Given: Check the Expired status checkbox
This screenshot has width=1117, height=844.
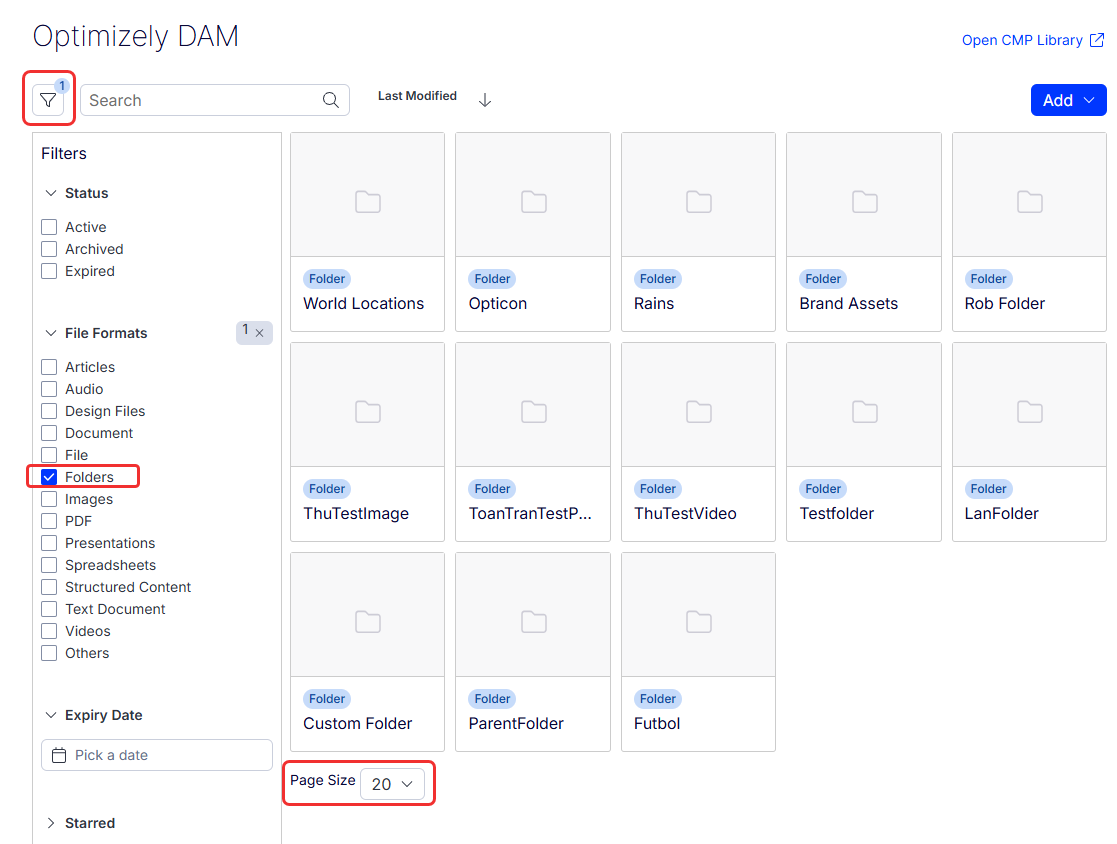Looking at the screenshot, I should point(49,271).
